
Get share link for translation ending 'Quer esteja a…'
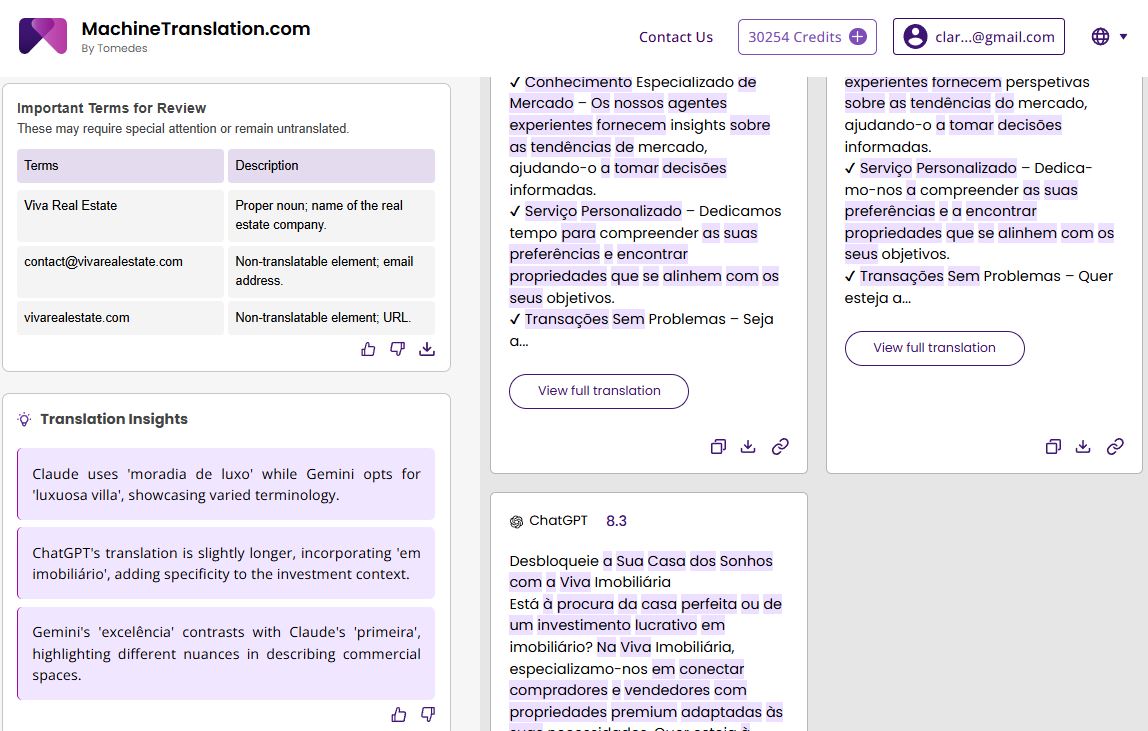pyautogui.click(x=1115, y=447)
